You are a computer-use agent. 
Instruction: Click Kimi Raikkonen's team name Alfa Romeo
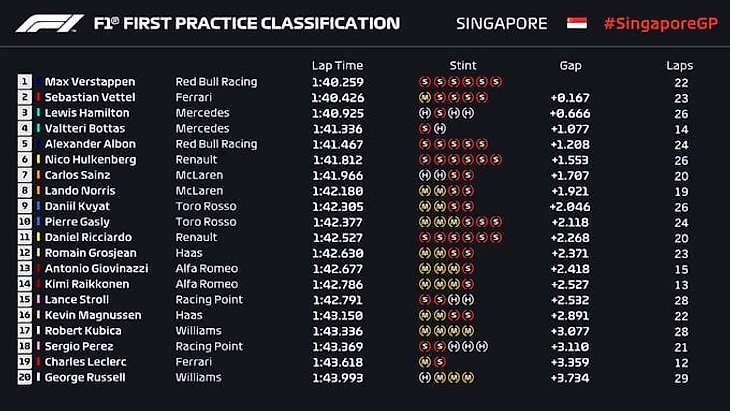point(207,284)
